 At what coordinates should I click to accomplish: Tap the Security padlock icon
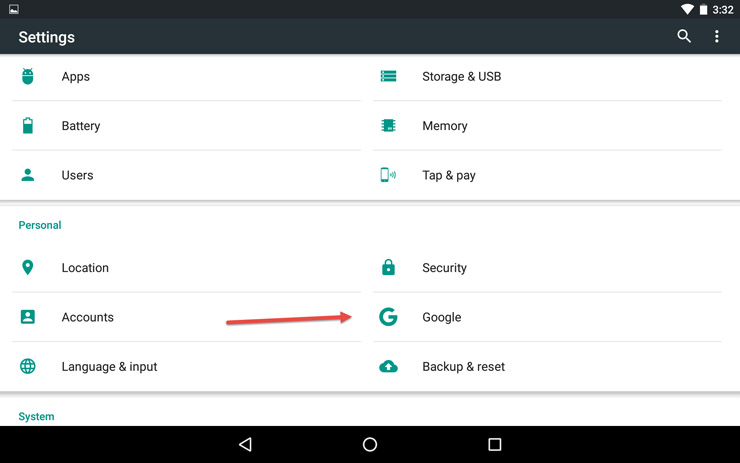point(388,267)
